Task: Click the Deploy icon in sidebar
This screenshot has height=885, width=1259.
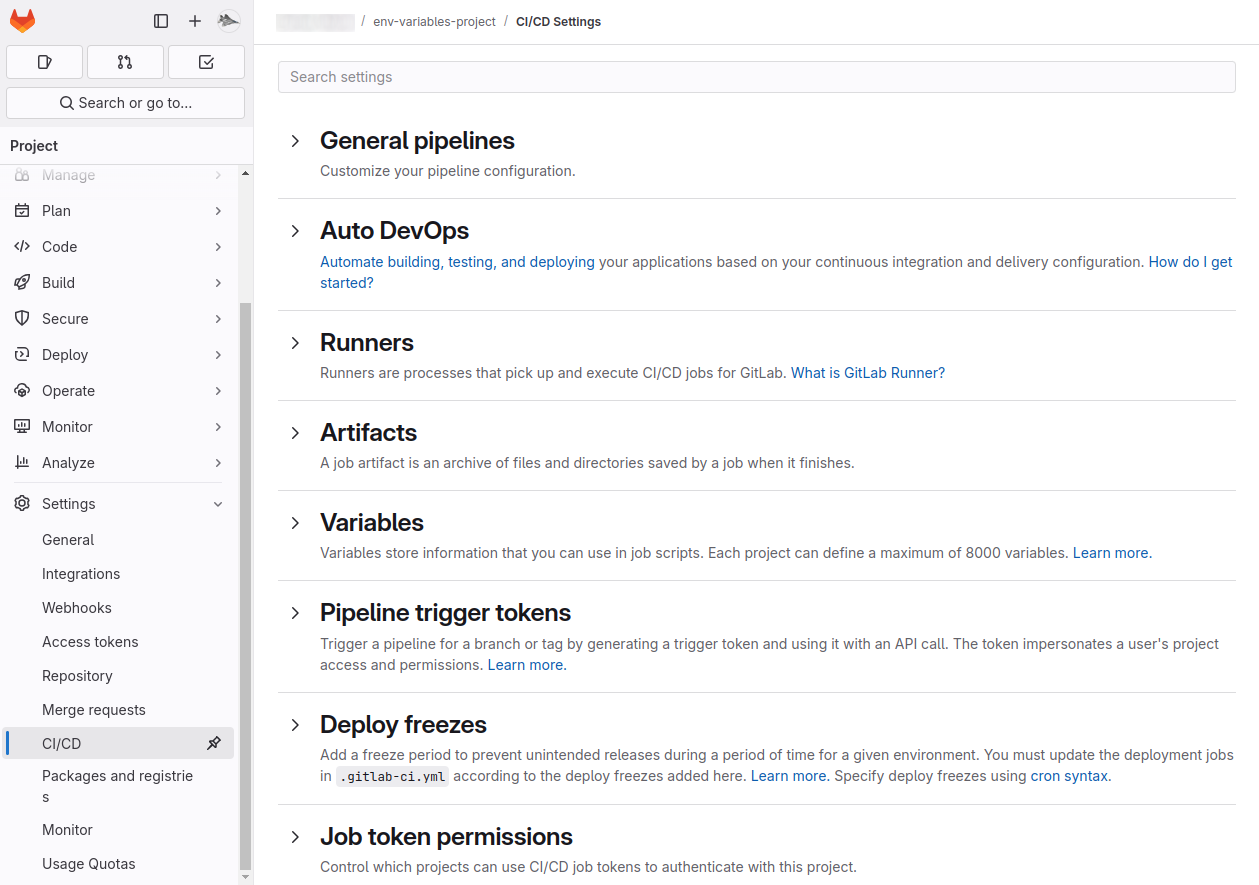Action: point(22,355)
